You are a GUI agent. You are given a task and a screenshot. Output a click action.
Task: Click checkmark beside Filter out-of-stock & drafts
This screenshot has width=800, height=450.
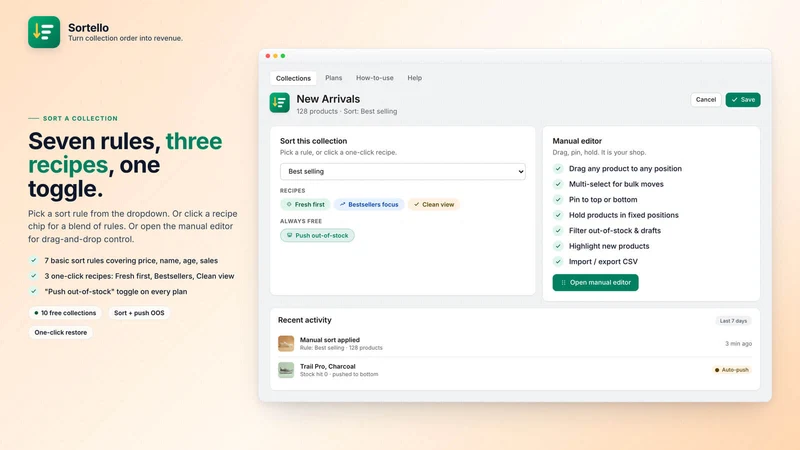(x=558, y=231)
